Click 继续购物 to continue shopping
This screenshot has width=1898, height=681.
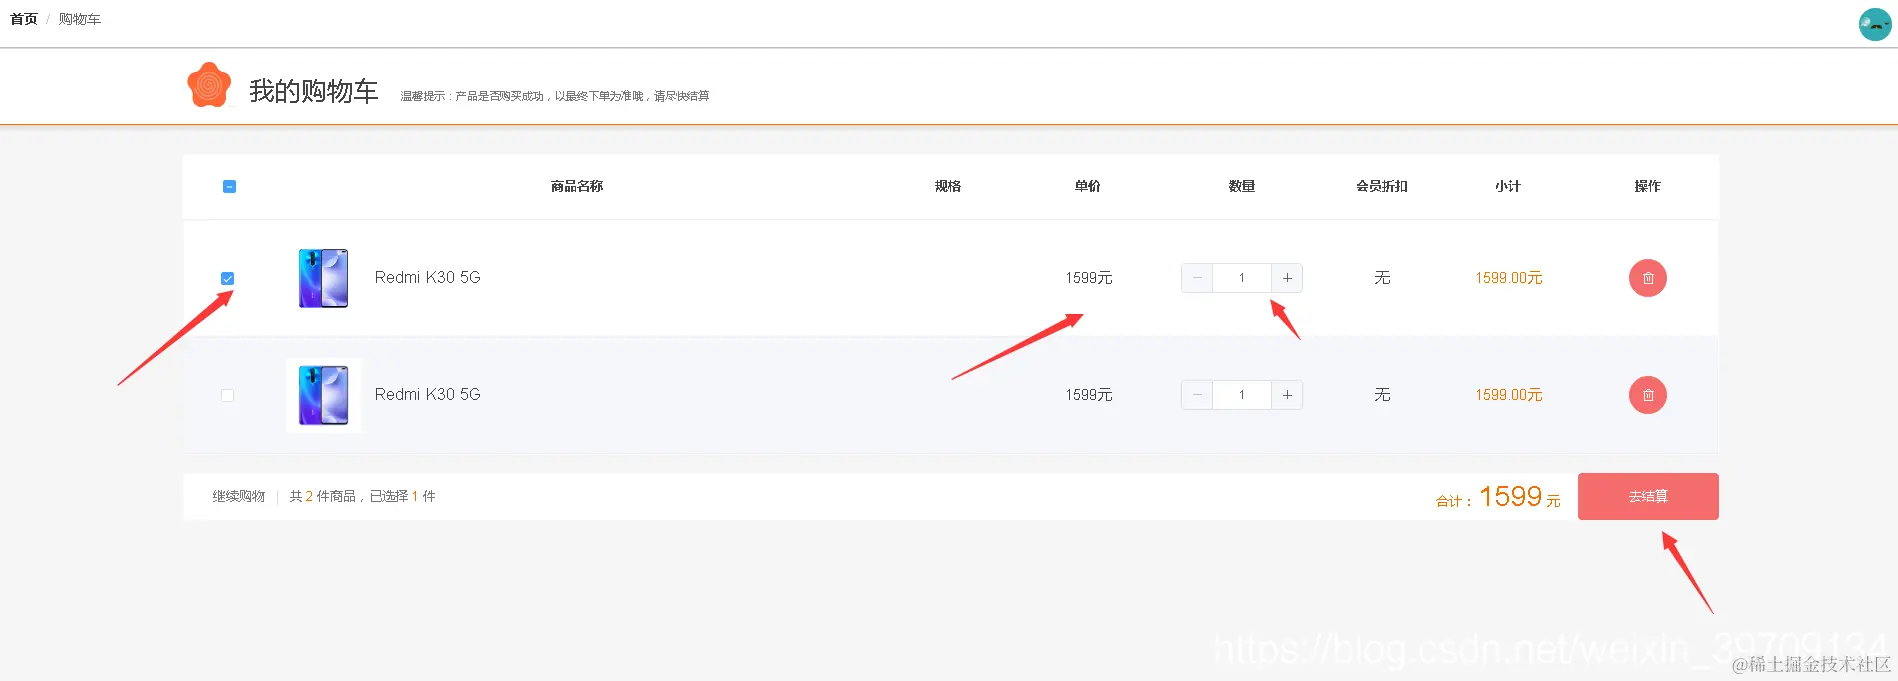coord(239,496)
